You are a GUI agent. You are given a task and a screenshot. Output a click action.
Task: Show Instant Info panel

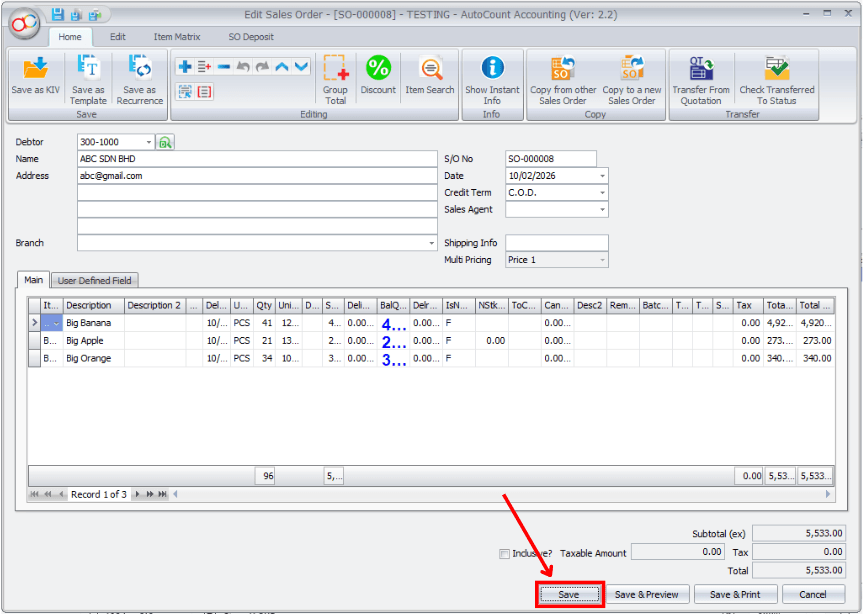coord(492,70)
